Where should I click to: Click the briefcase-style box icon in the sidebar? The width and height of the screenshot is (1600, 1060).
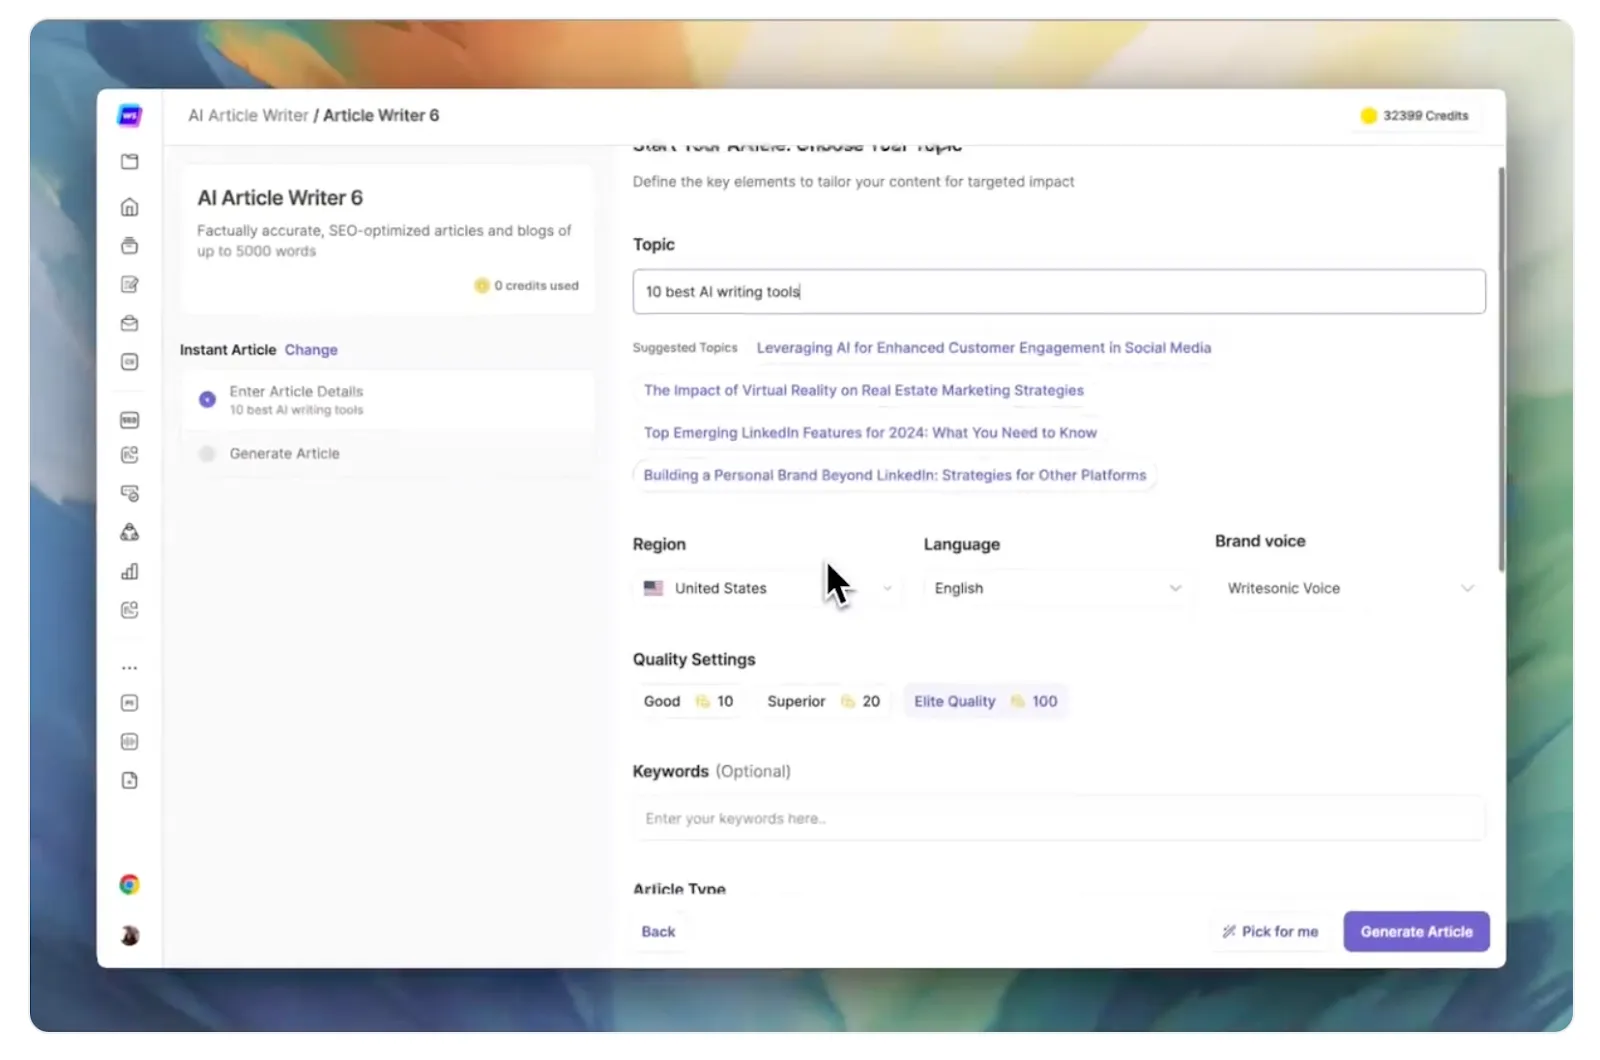pyautogui.click(x=130, y=323)
